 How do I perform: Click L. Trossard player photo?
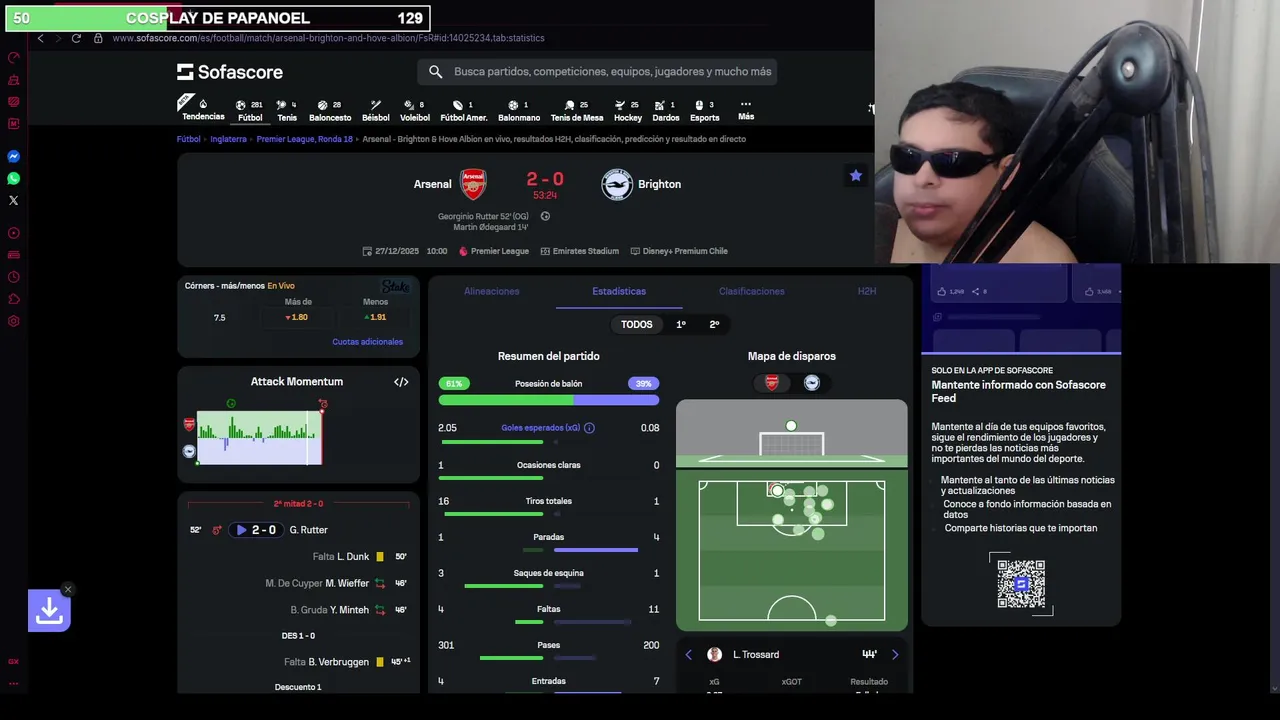pyautogui.click(x=714, y=655)
